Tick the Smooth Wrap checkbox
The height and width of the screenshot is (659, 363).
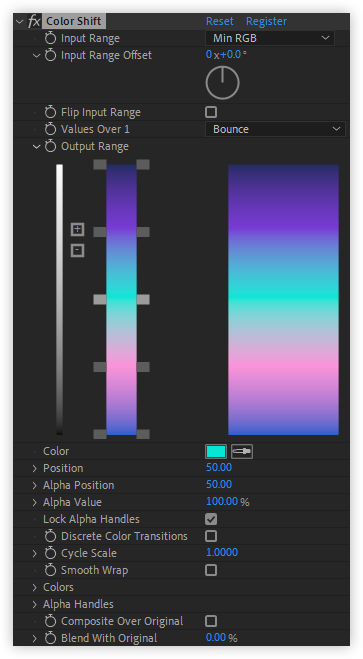point(211,570)
